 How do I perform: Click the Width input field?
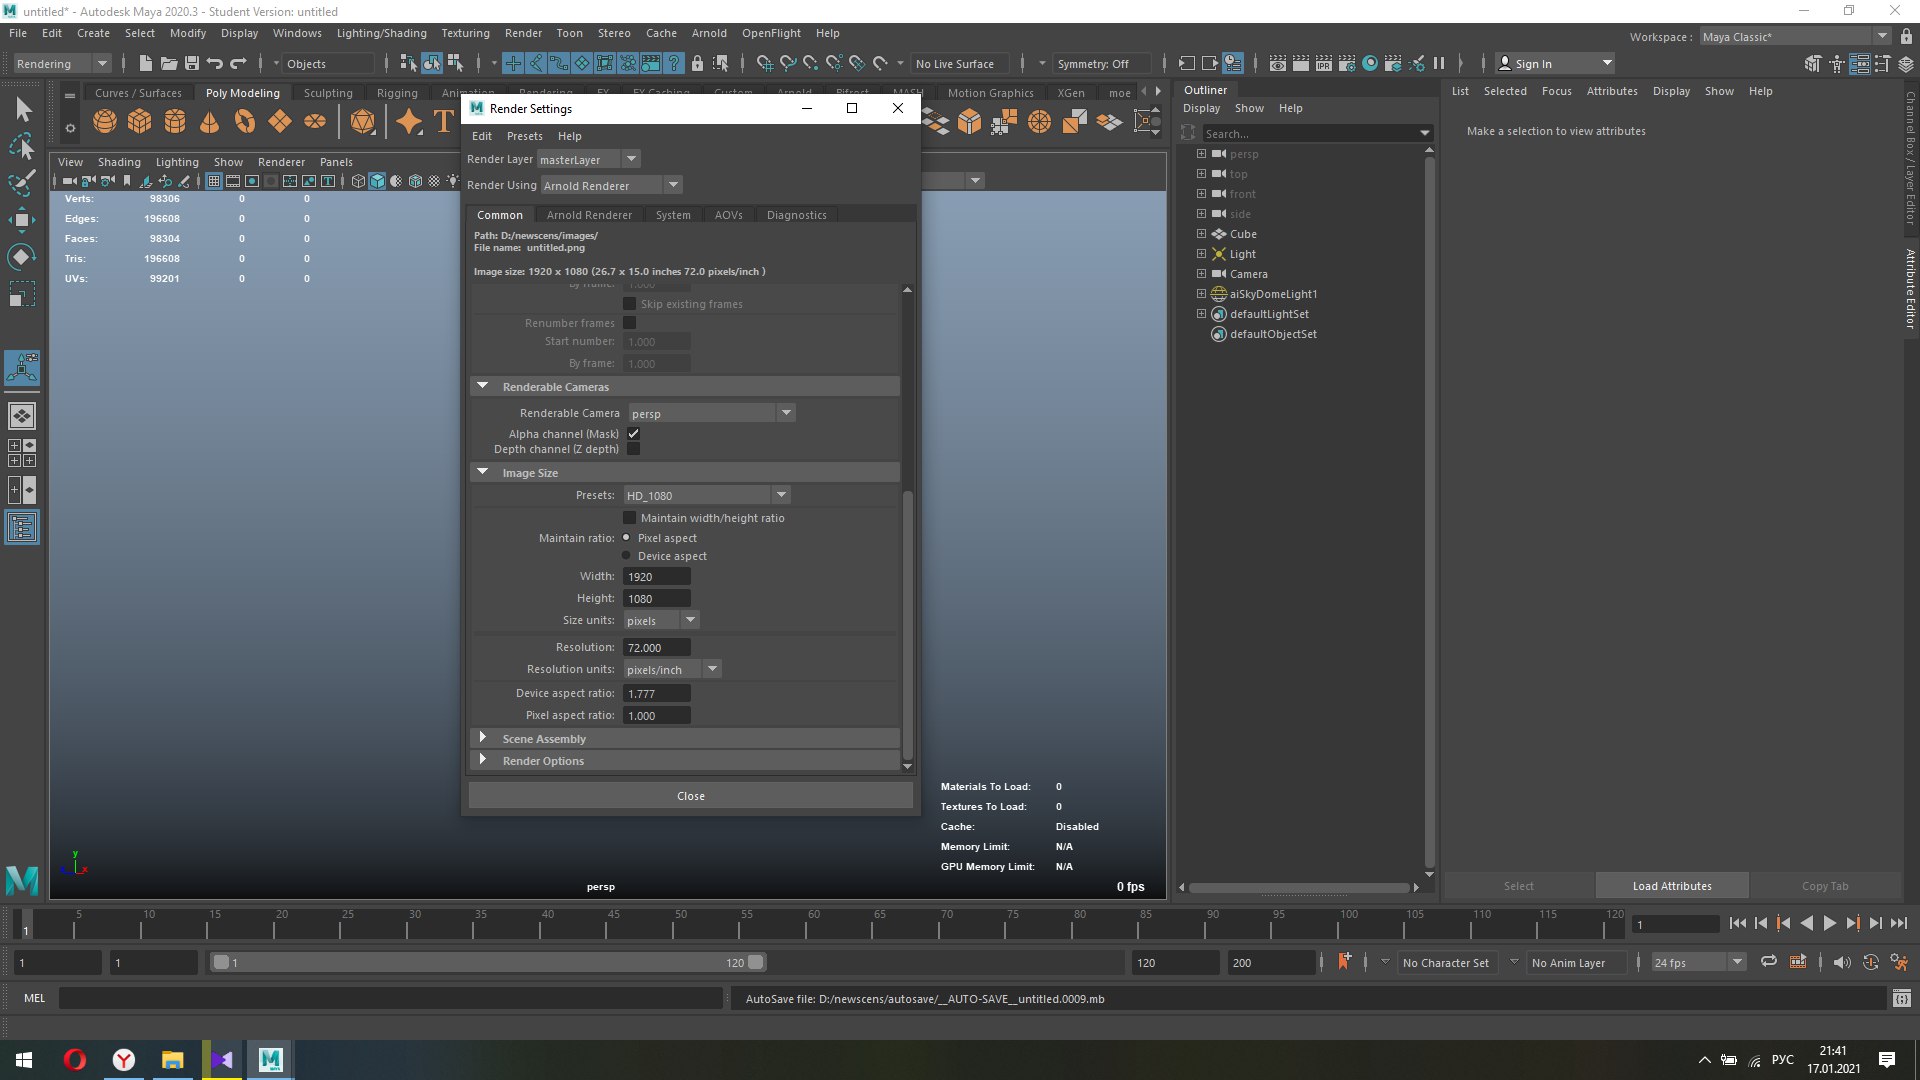coord(657,576)
